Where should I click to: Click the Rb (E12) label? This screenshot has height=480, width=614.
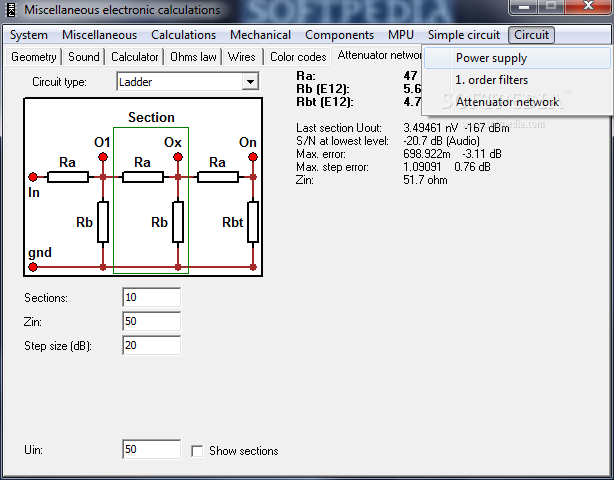tap(323, 89)
